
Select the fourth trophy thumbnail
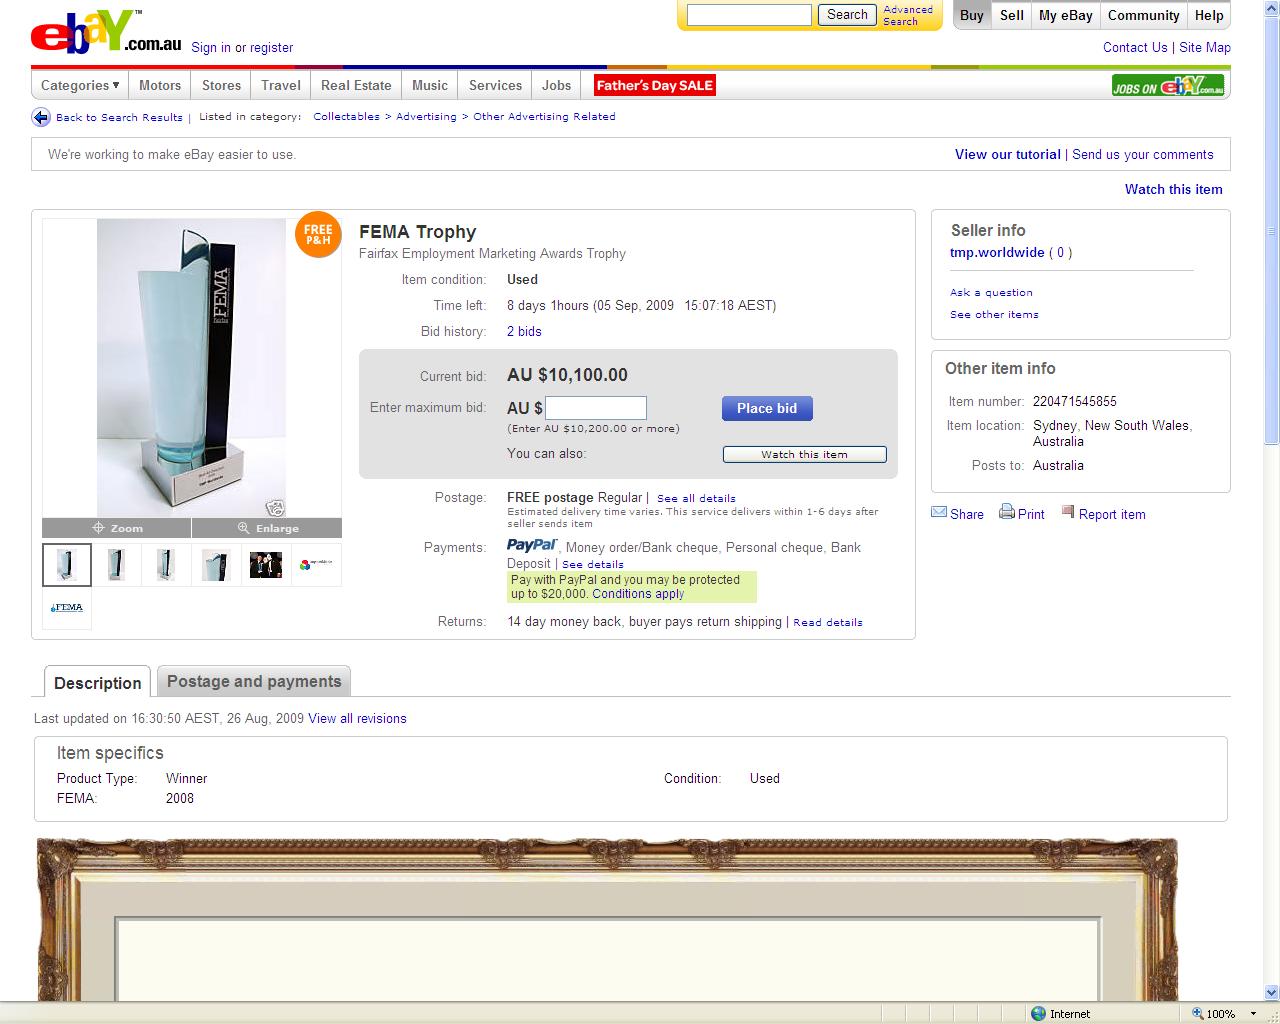click(x=216, y=565)
